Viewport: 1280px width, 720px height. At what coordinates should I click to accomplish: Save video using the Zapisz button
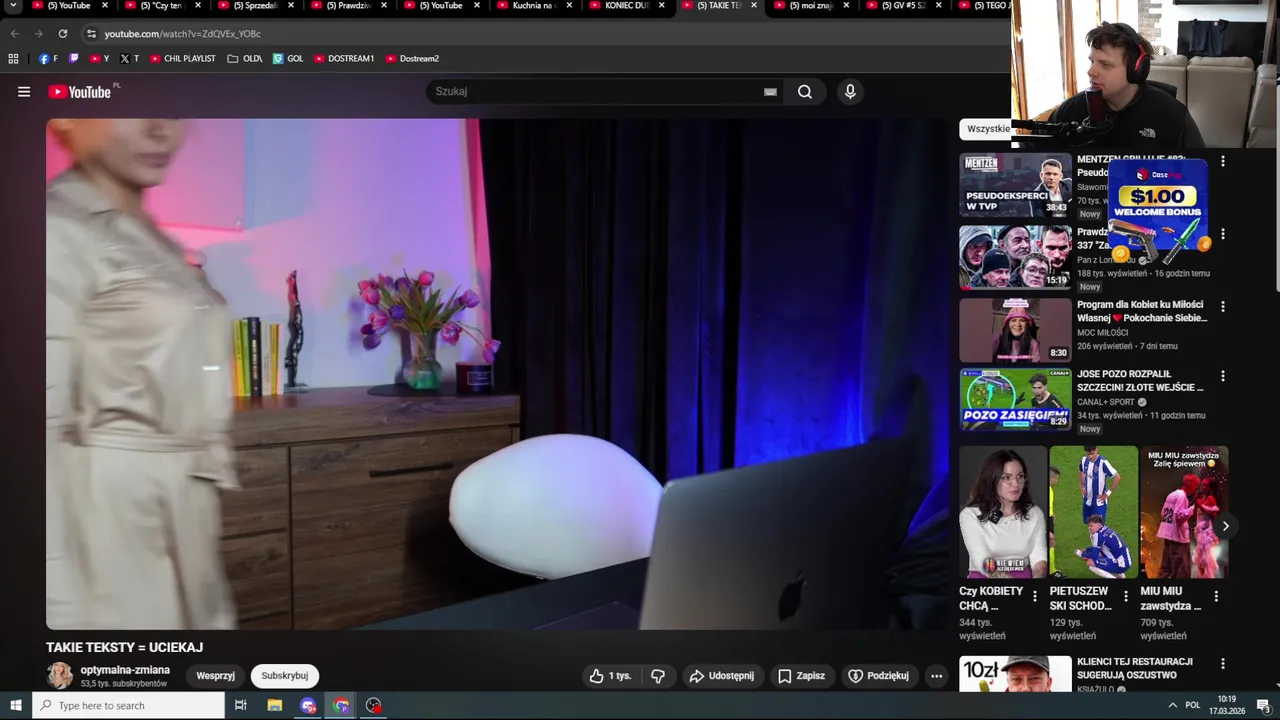pos(802,676)
